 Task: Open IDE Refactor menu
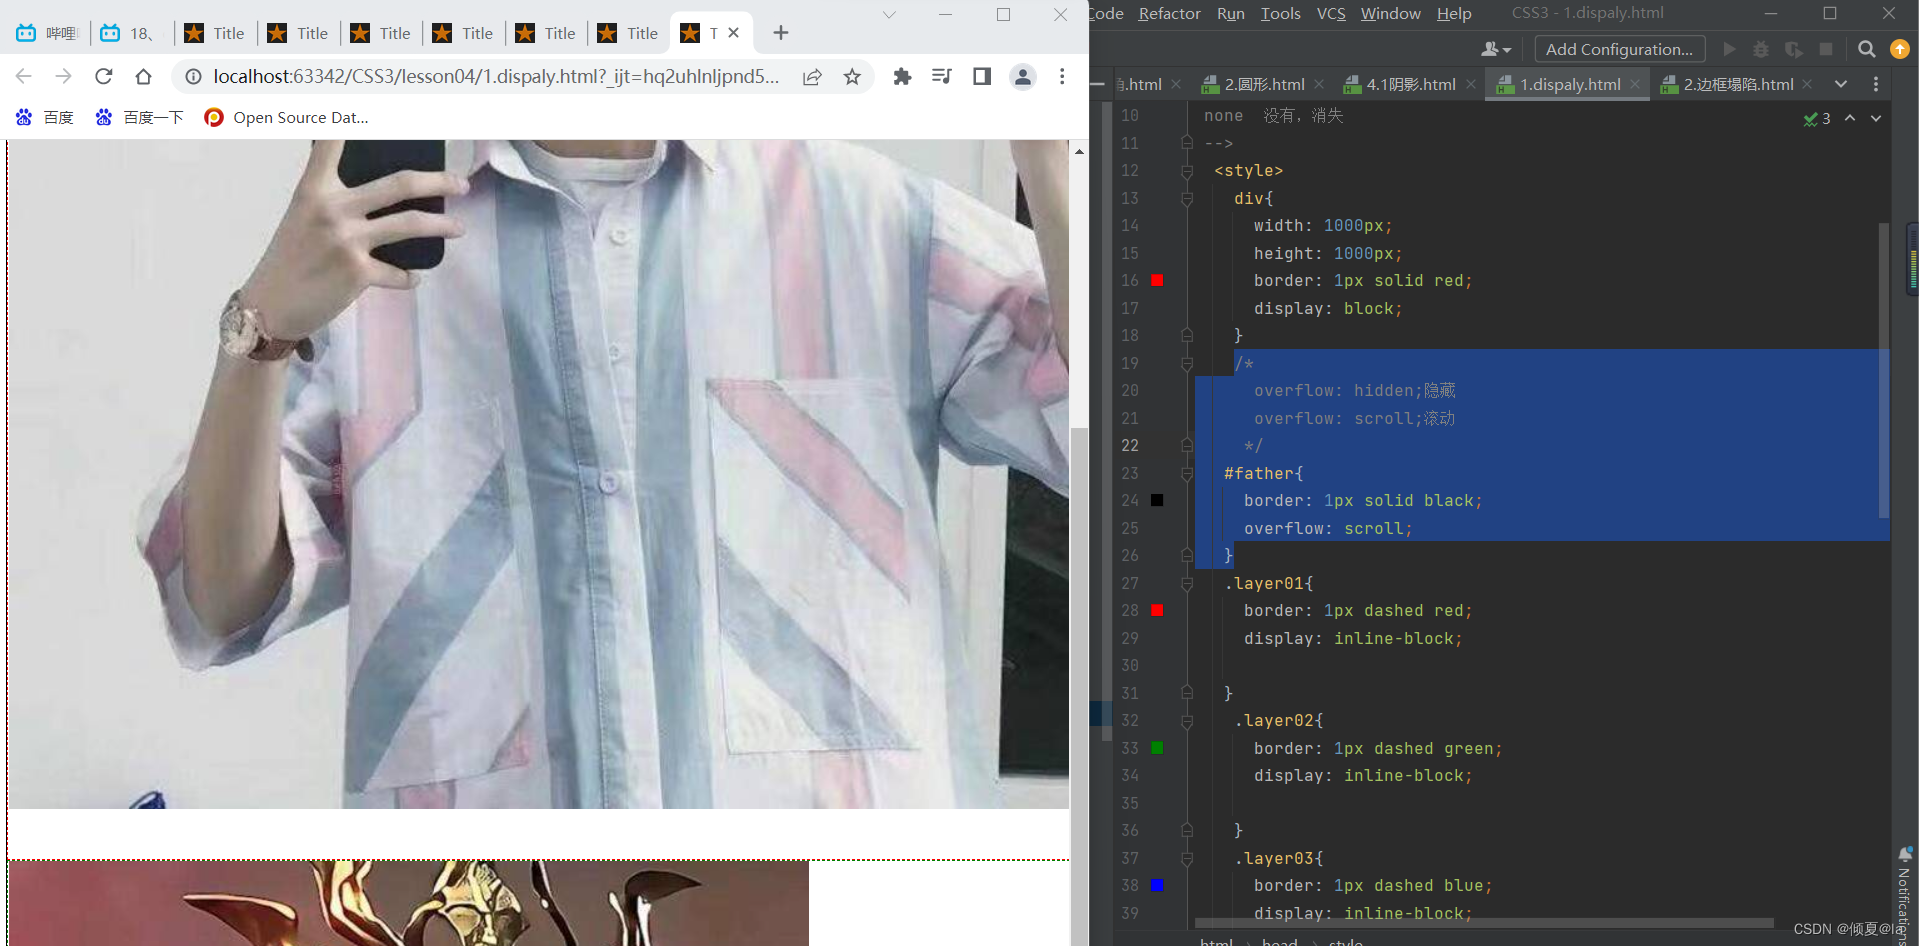[x=1169, y=14]
